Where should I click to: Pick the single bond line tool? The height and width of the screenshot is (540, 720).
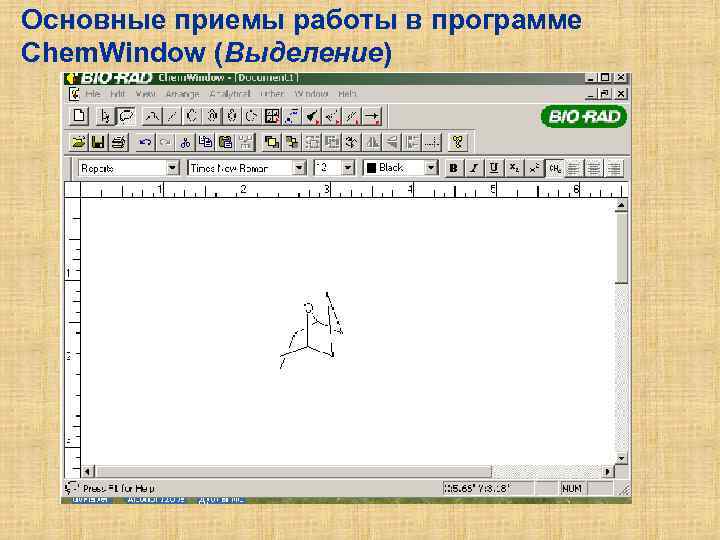[172, 116]
